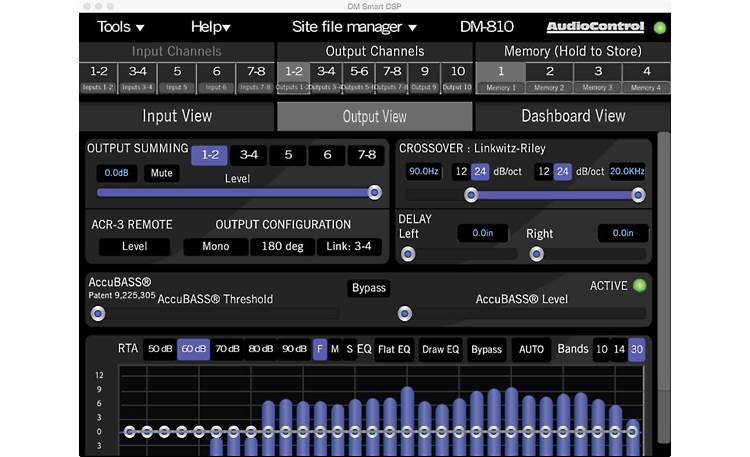Set high-pass slope to 12 dB/oct
Image resolution: width=750 pixels, height=457 pixels.
click(x=461, y=171)
